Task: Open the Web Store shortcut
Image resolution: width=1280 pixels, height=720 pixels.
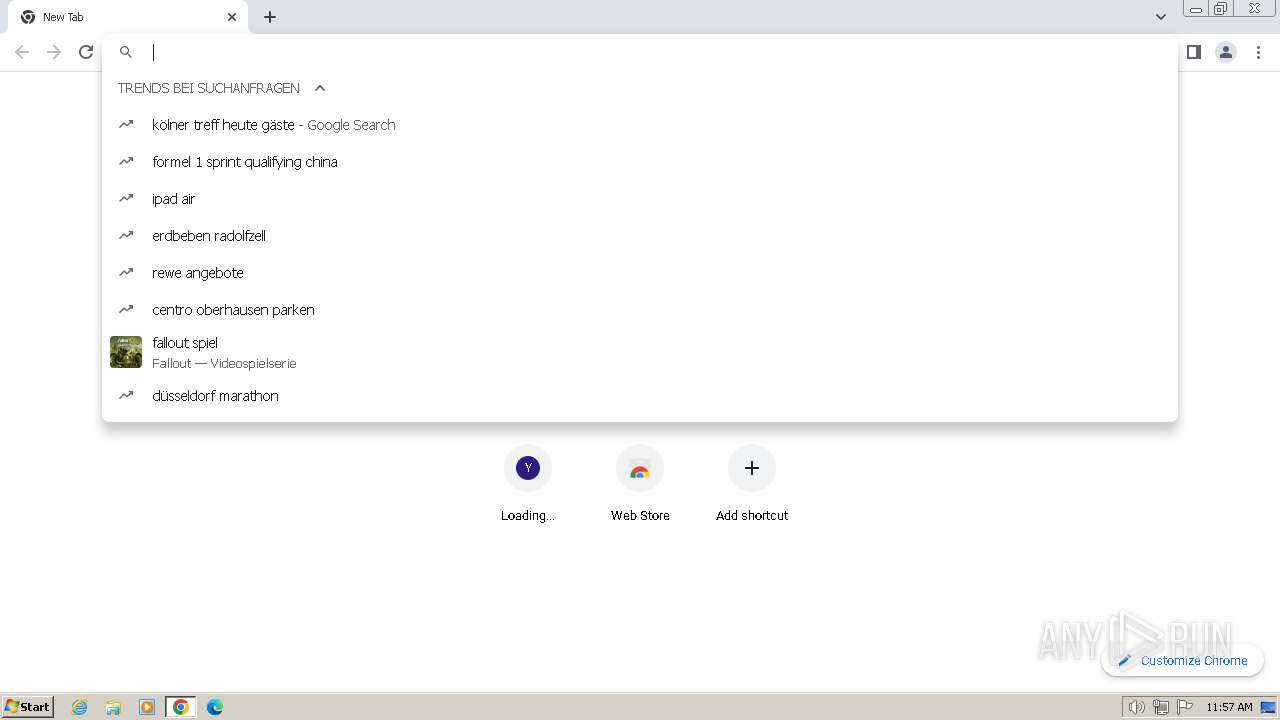Action: (640, 484)
